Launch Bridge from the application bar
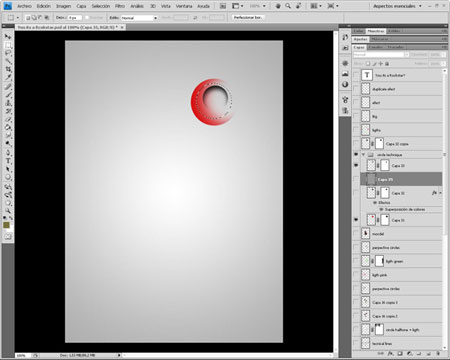 coord(223,6)
